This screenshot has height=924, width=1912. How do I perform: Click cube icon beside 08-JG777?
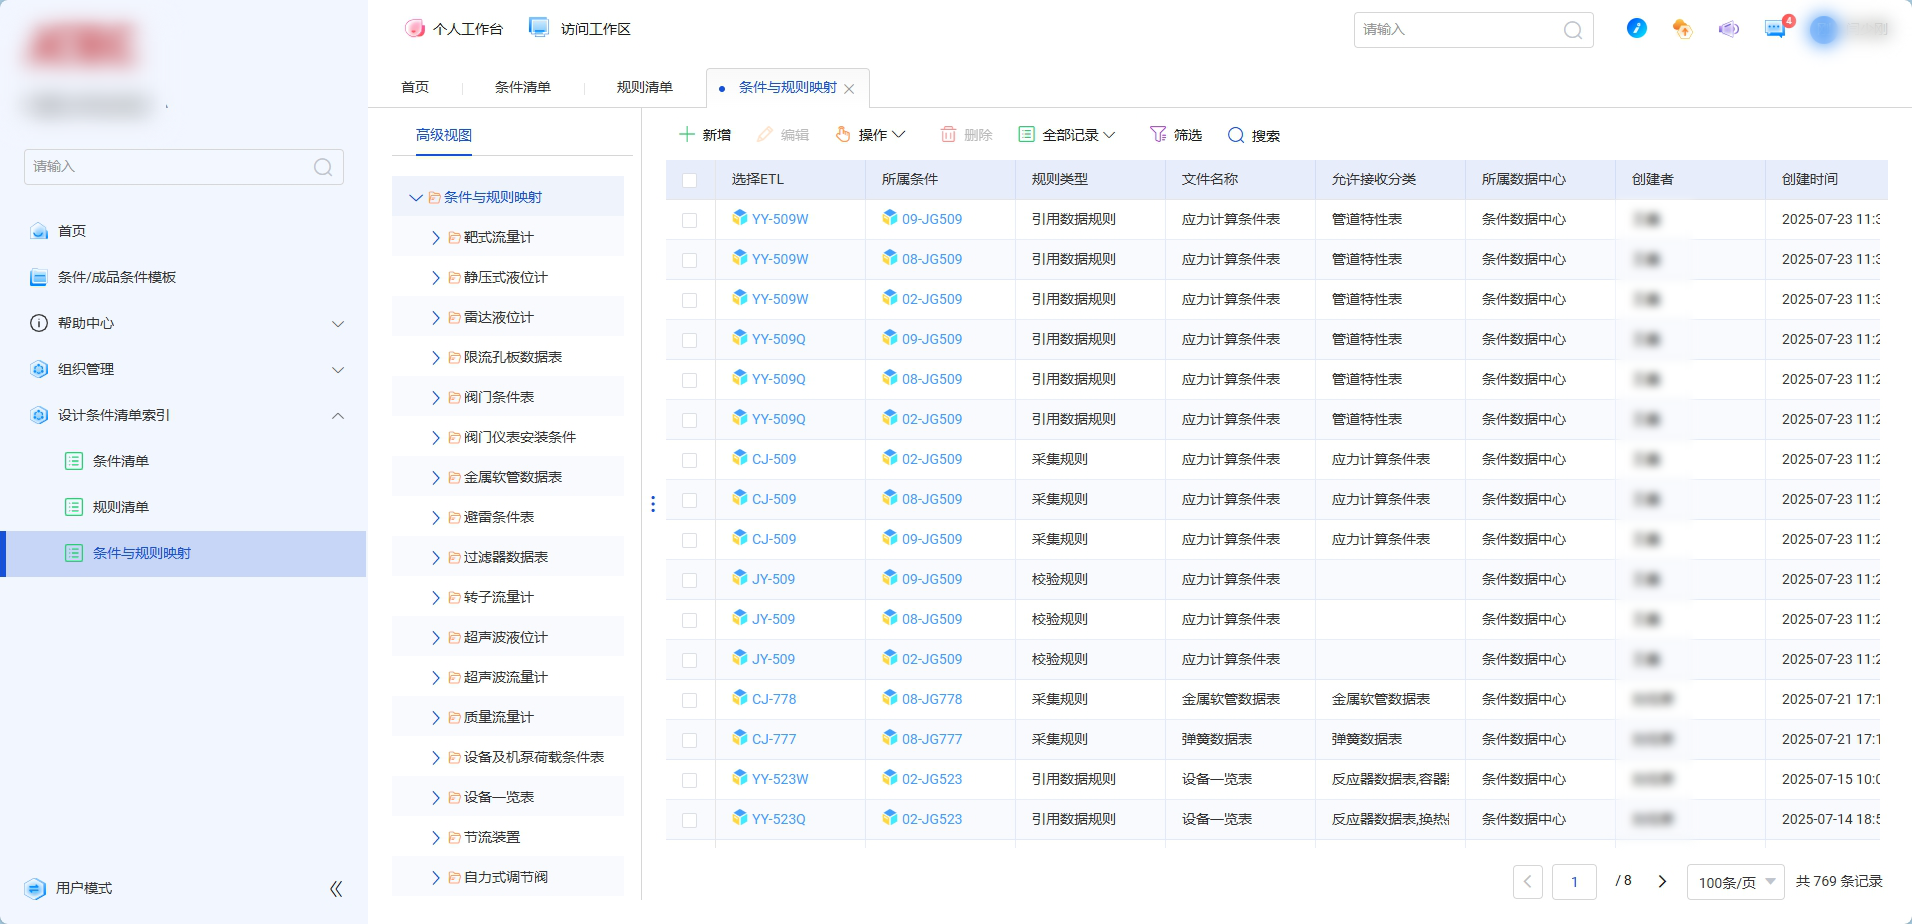click(890, 738)
